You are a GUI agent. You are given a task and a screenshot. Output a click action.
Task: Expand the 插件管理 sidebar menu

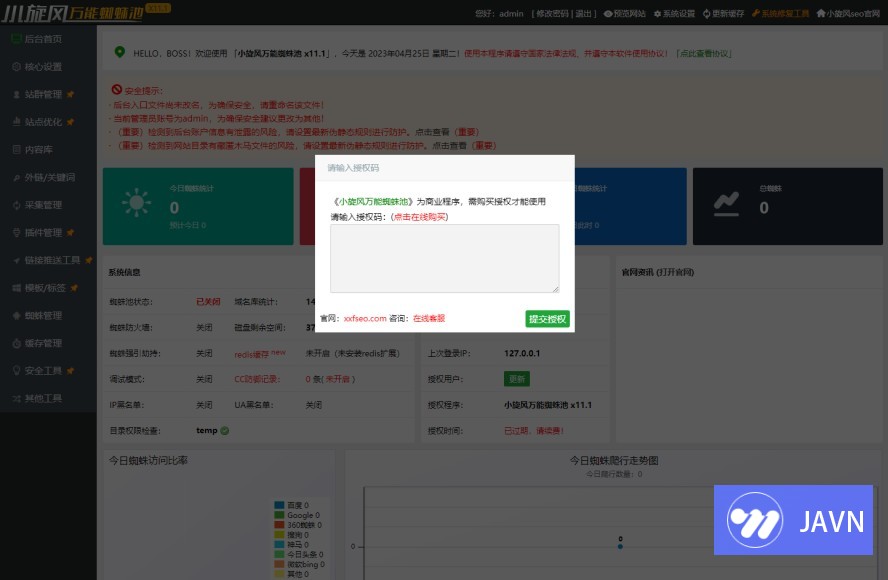[x=43, y=233]
